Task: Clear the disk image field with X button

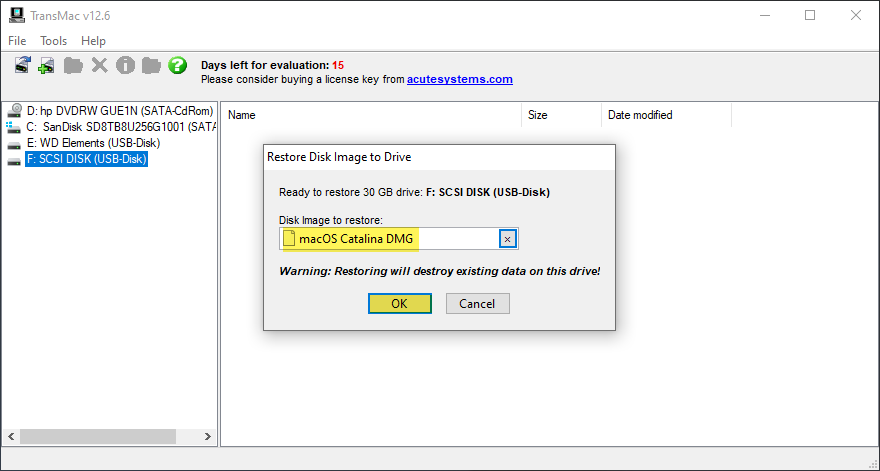Action: (x=507, y=239)
